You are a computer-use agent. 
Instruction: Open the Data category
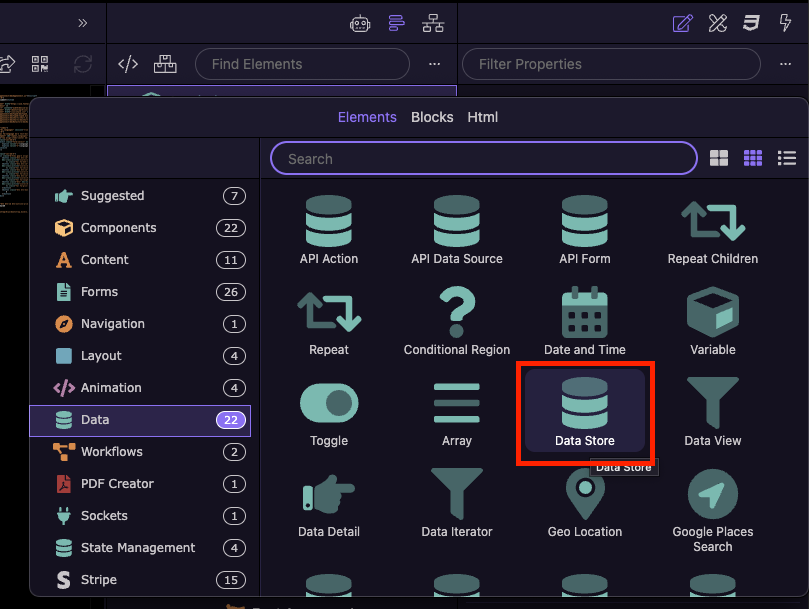(140, 420)
